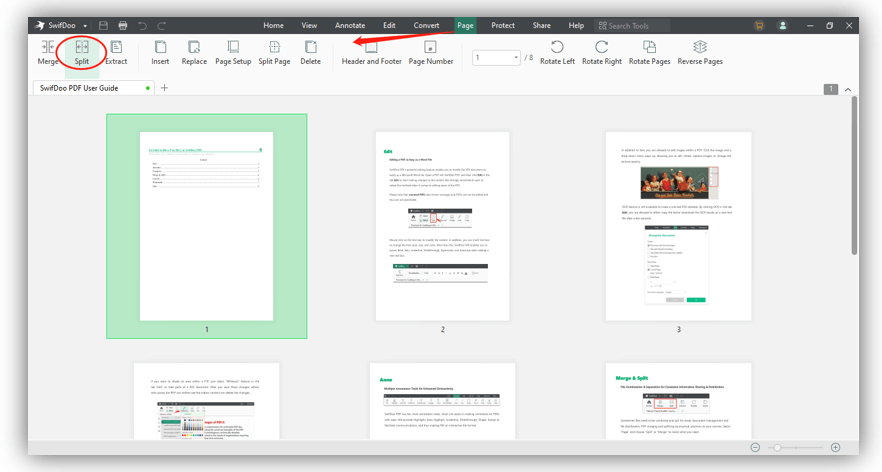Open a new tab with plus button

pyautogui.click(x=165, y=88)
